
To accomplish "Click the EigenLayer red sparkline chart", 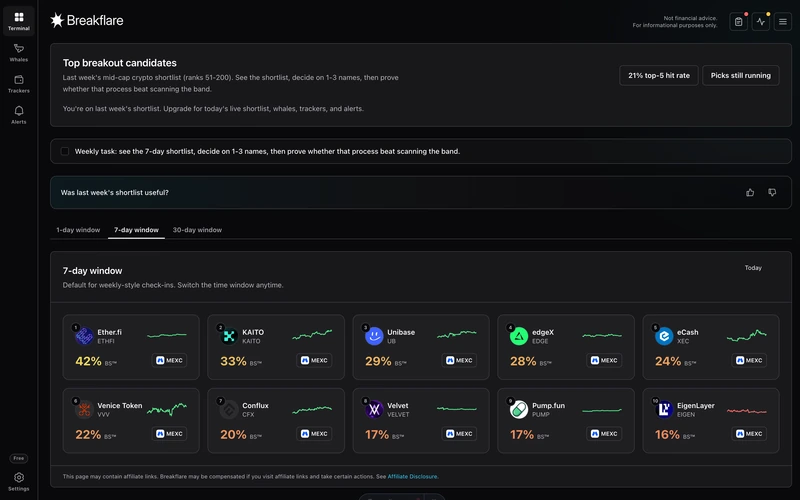I will [x=746, y=410].
